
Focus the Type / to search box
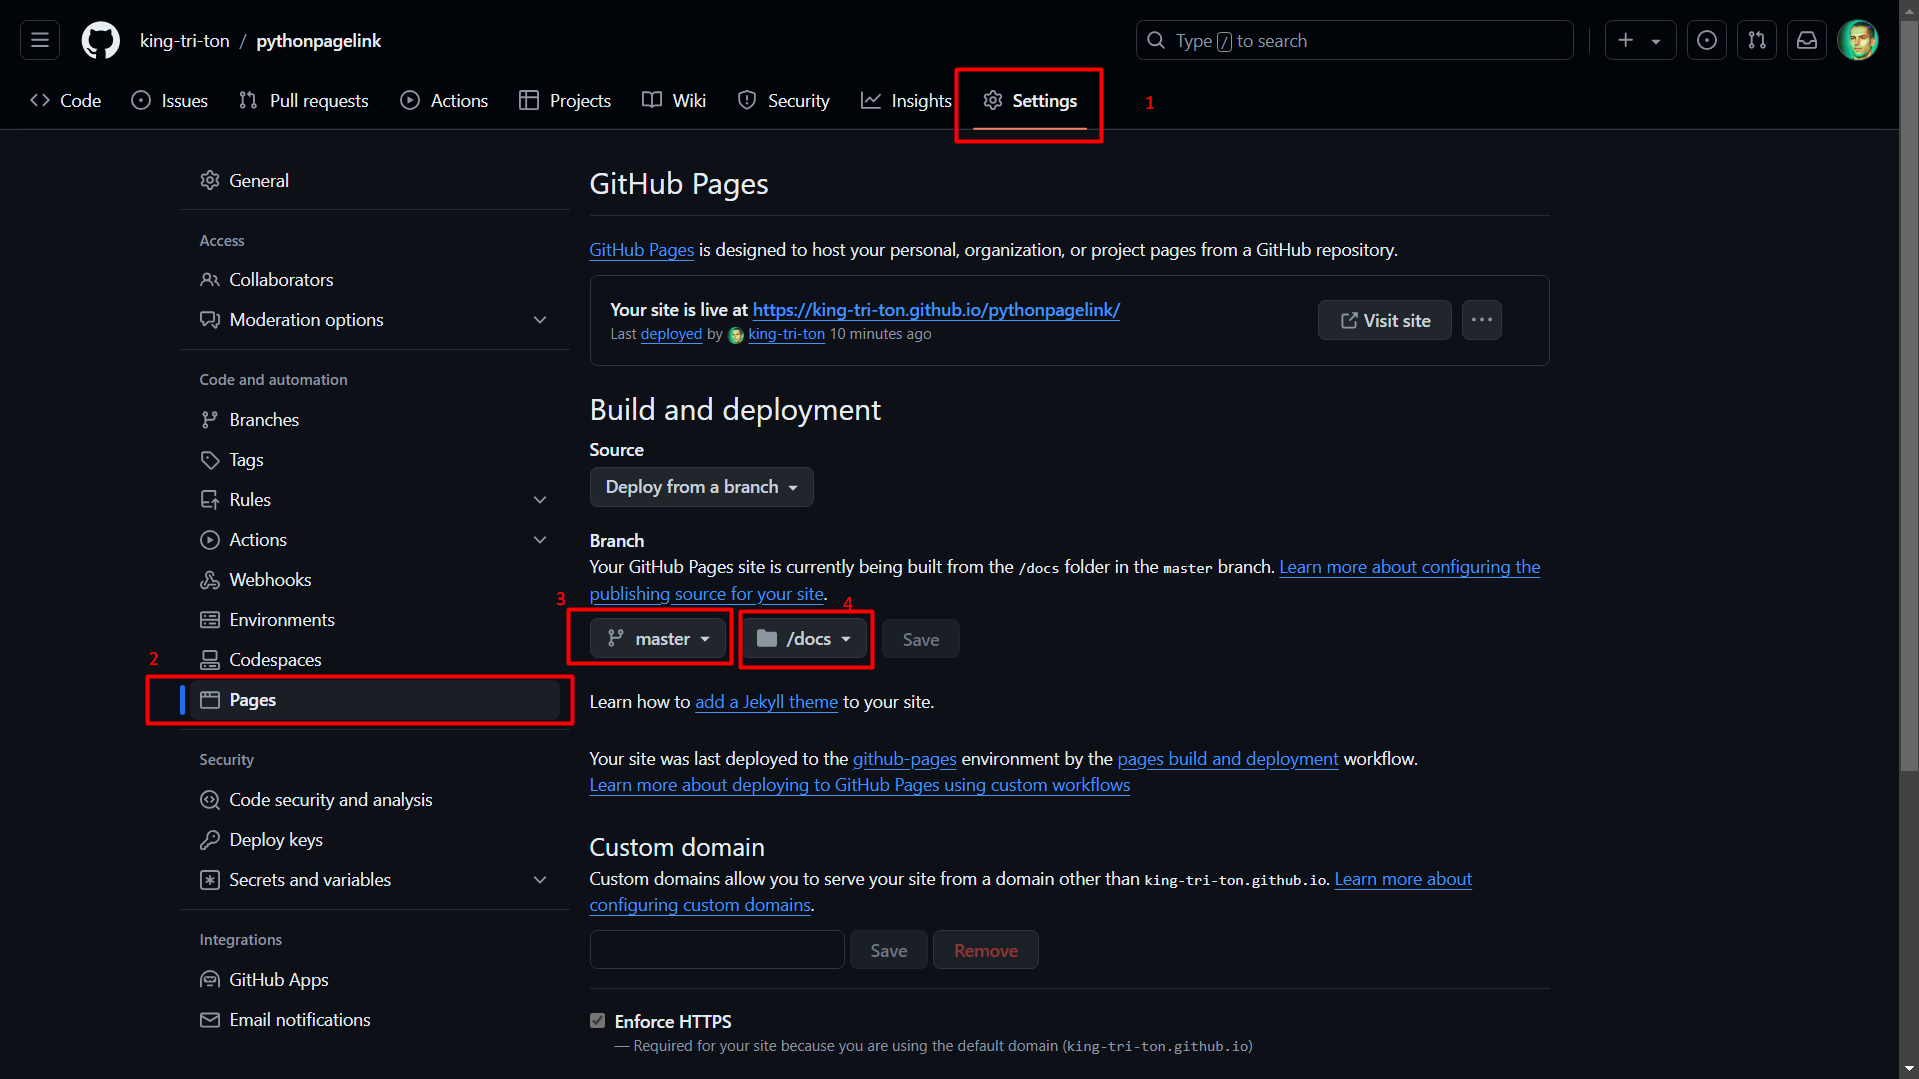[x=1355, y=40]
